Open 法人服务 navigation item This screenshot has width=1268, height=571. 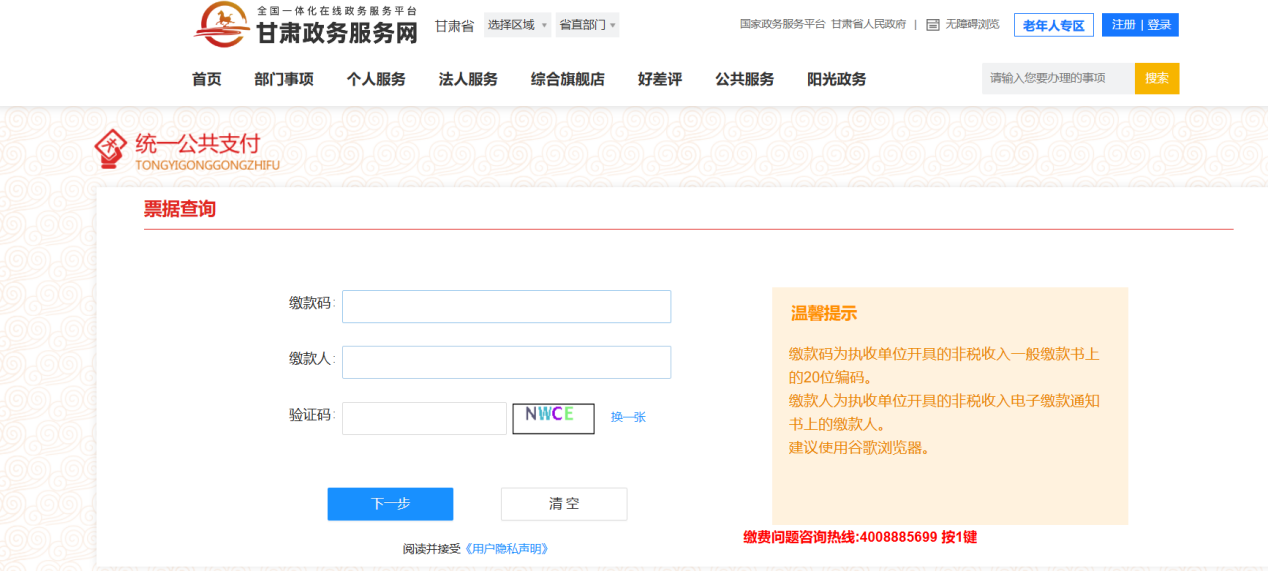tap(468, 79)
